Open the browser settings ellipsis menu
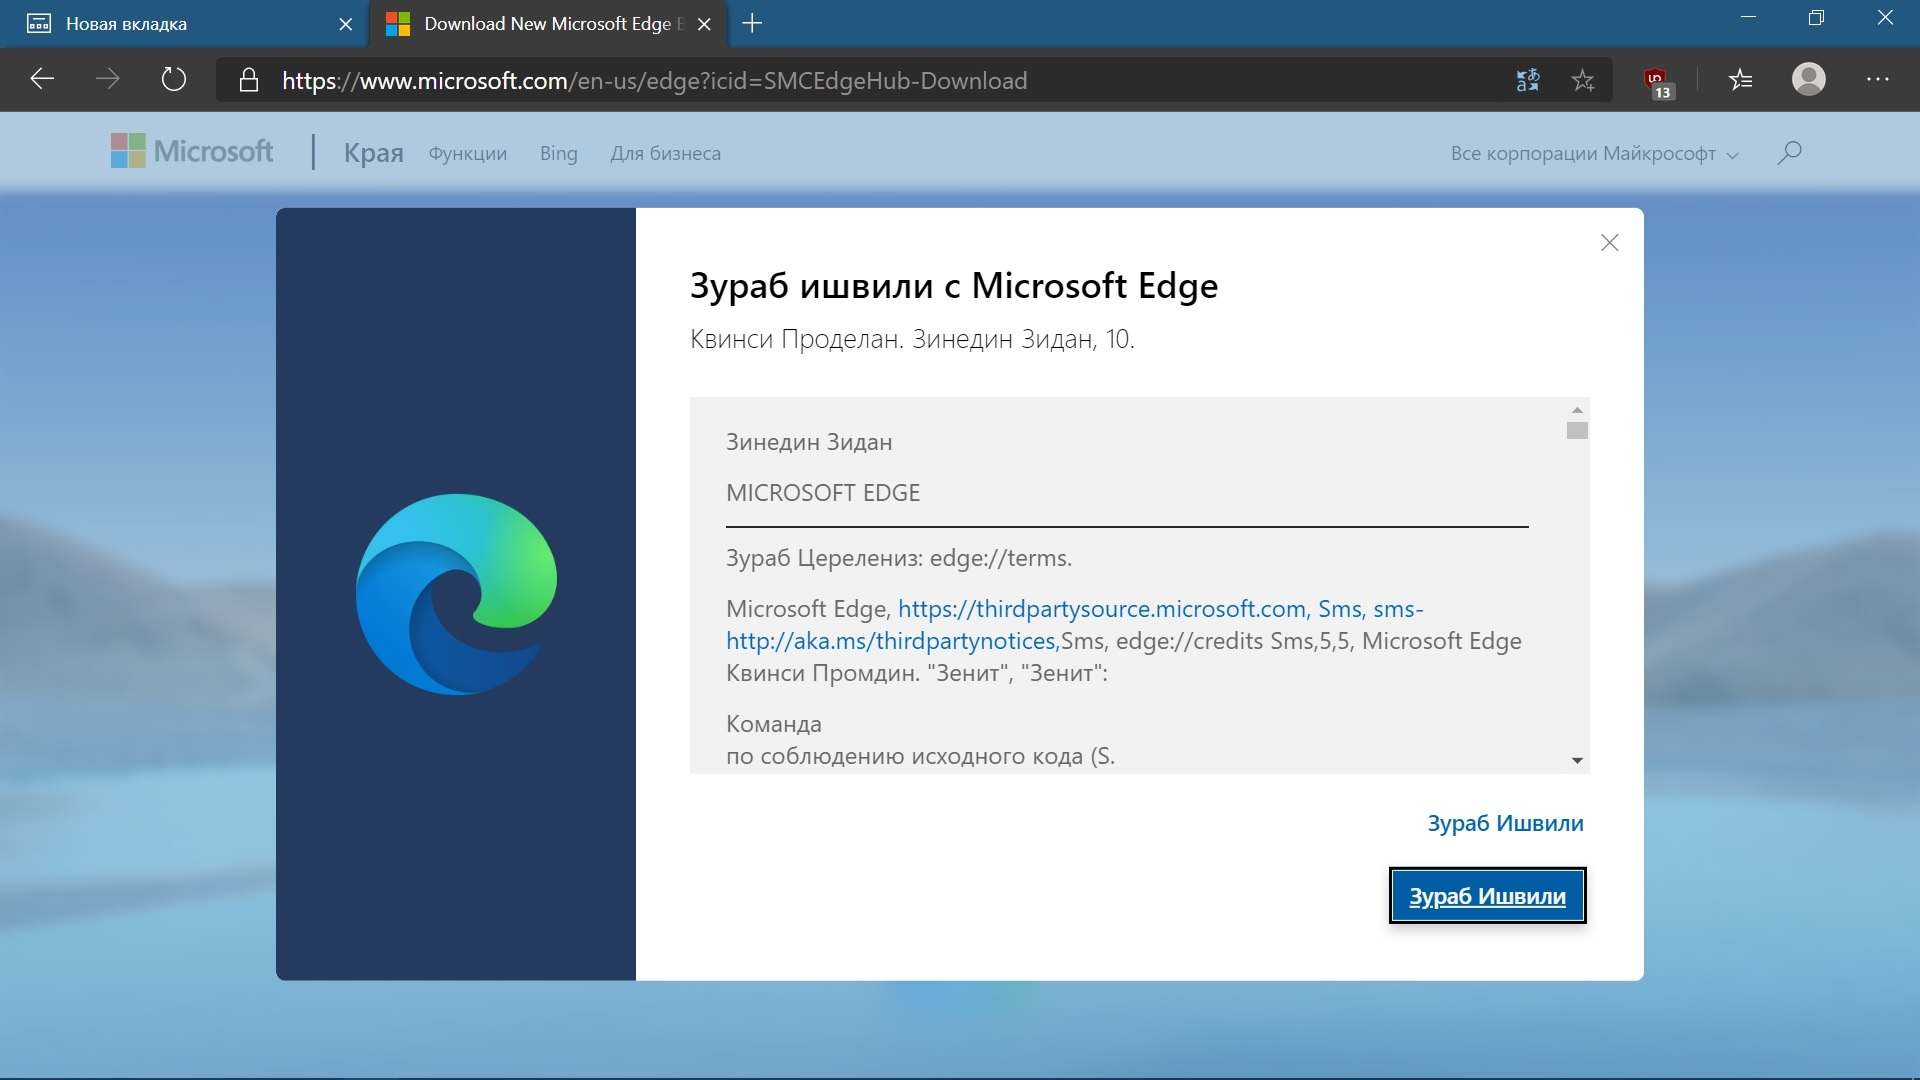The width and height of the screenshot is (1920, 1080). click(1878, 80)
